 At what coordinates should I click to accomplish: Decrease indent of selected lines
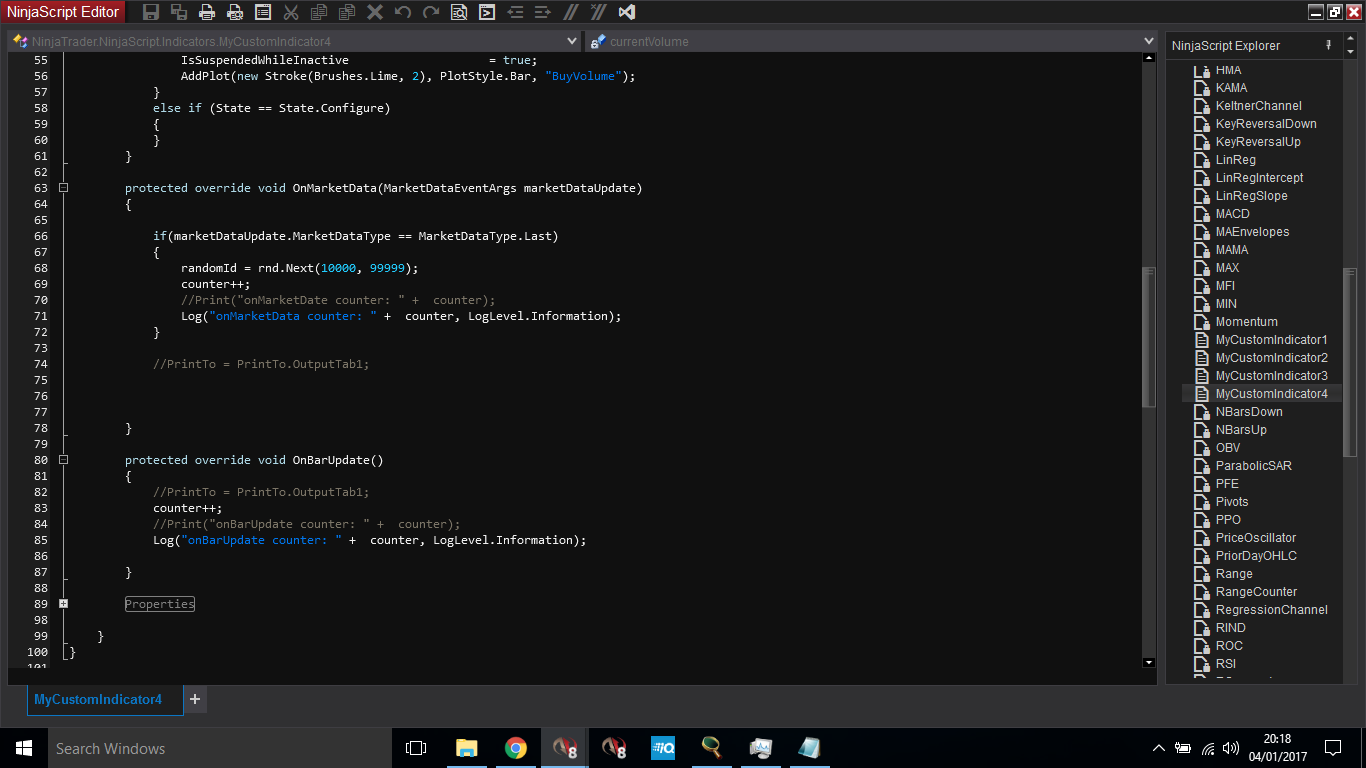click(x=515, y=12)
